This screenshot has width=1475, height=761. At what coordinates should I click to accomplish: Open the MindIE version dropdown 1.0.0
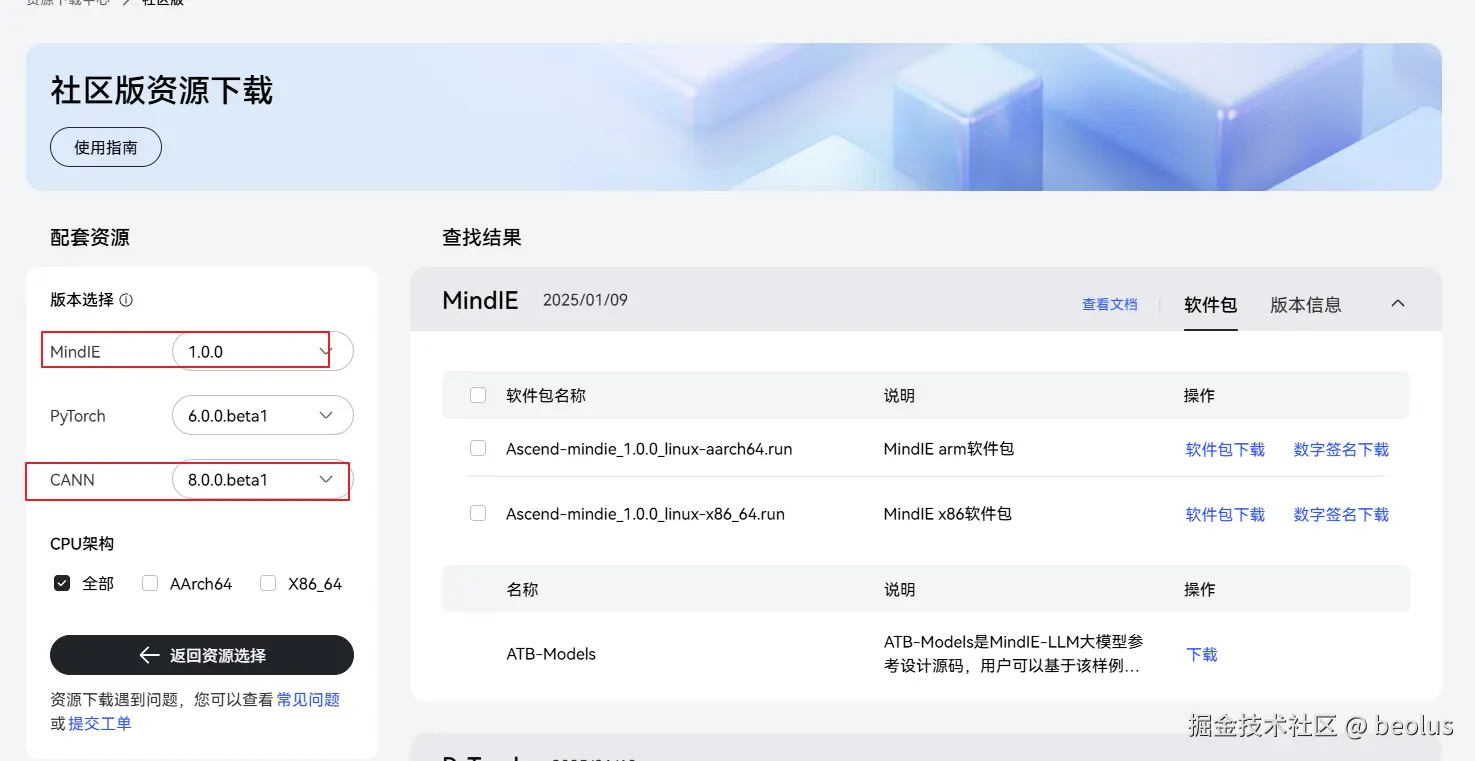pyautogui.click(x=263, y=351)
